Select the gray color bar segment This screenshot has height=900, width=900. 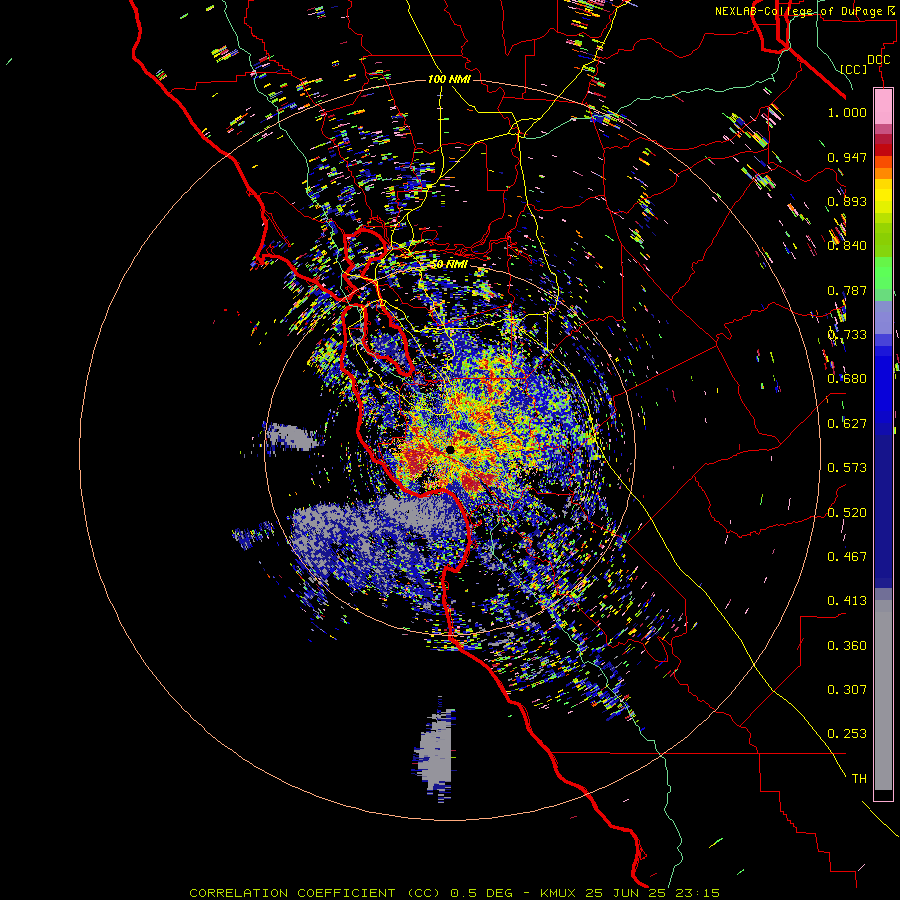tap(883, 695)
